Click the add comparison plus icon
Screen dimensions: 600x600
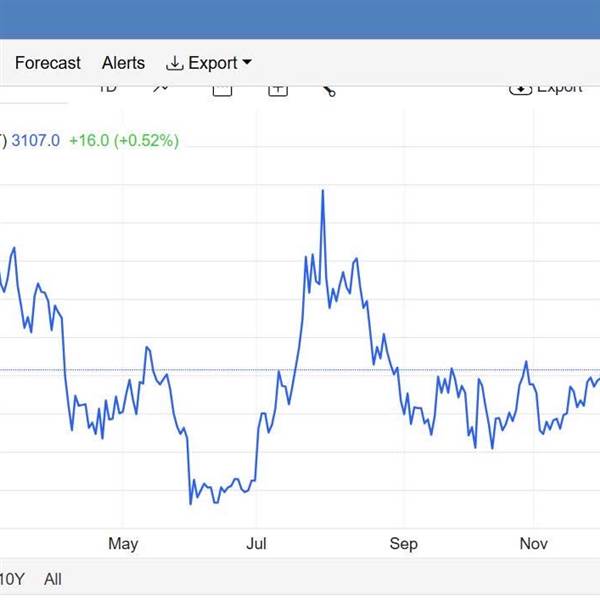[277, 89]
